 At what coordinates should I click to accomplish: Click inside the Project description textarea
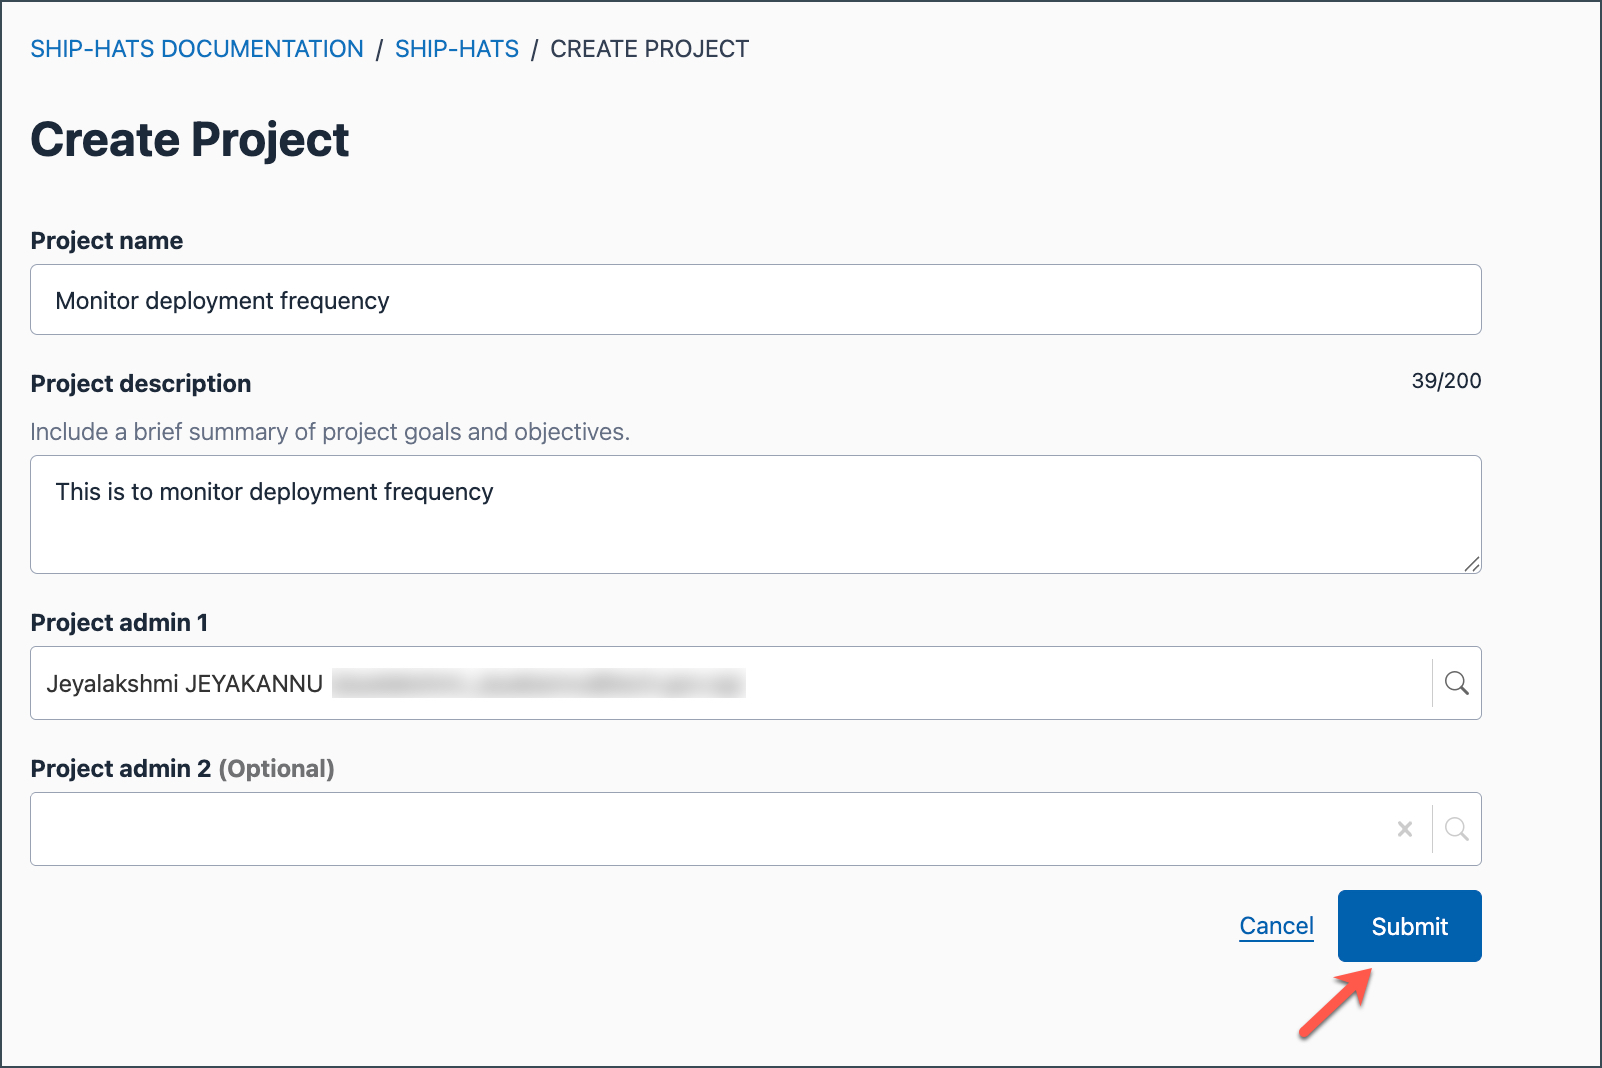756,515
